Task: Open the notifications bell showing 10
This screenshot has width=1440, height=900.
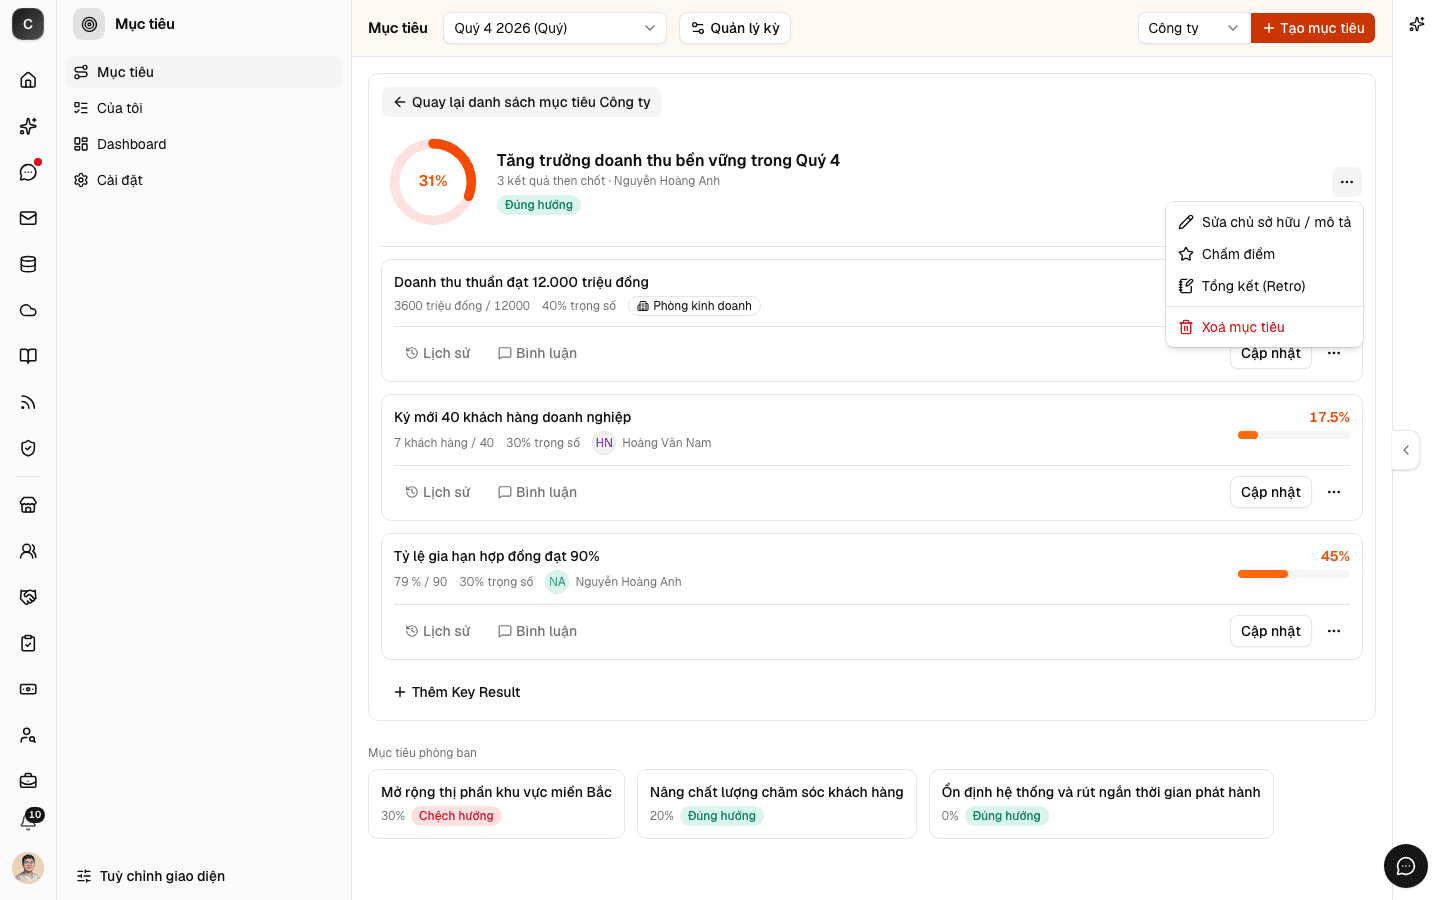Action: pyautogui.click(x=28, y=822)
